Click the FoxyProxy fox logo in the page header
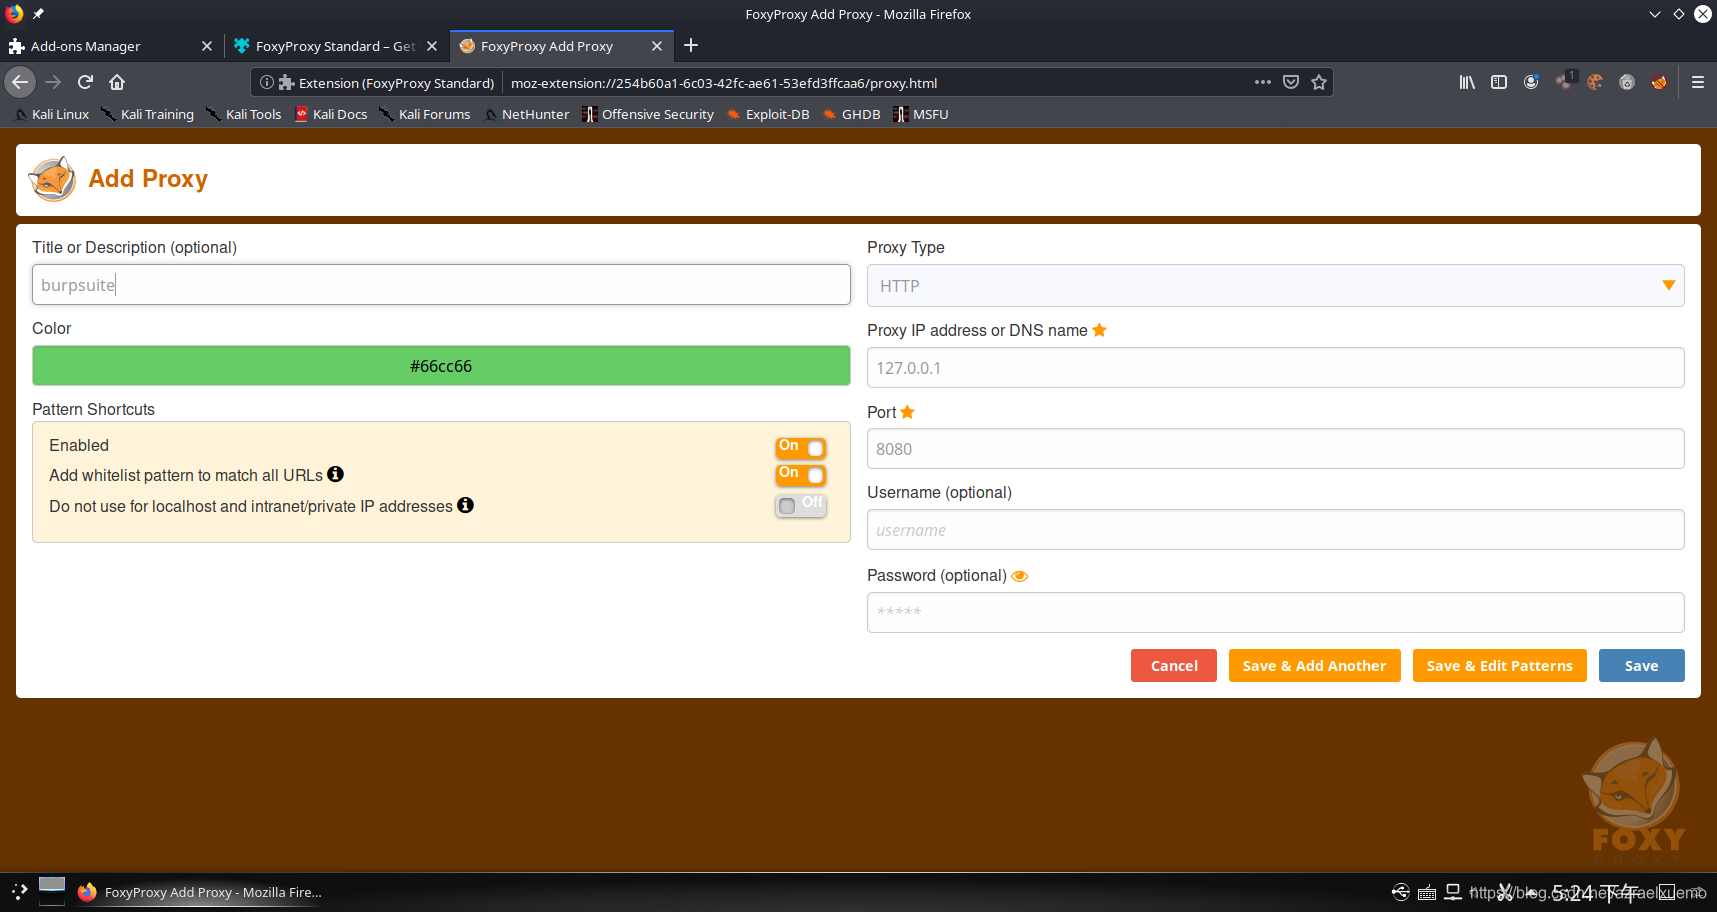Image resolution: width=1717 pixels, height=912 pixels. 53,179
